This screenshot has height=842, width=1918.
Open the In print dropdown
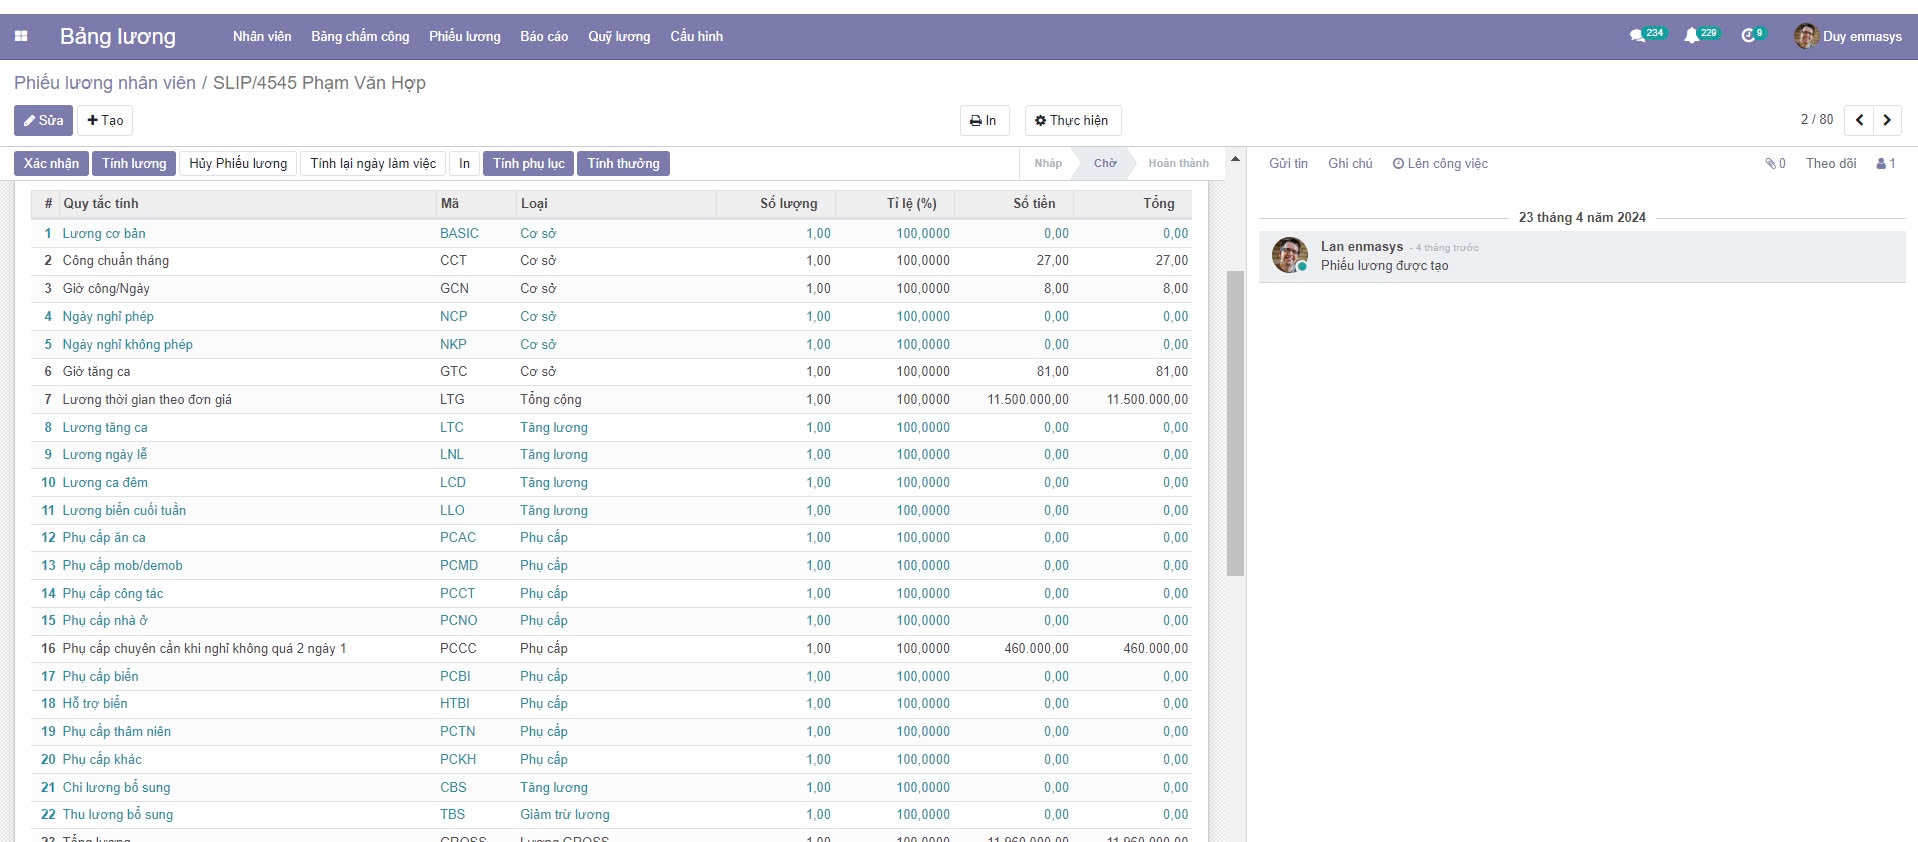pyautogui.click(x=983, y=121)
